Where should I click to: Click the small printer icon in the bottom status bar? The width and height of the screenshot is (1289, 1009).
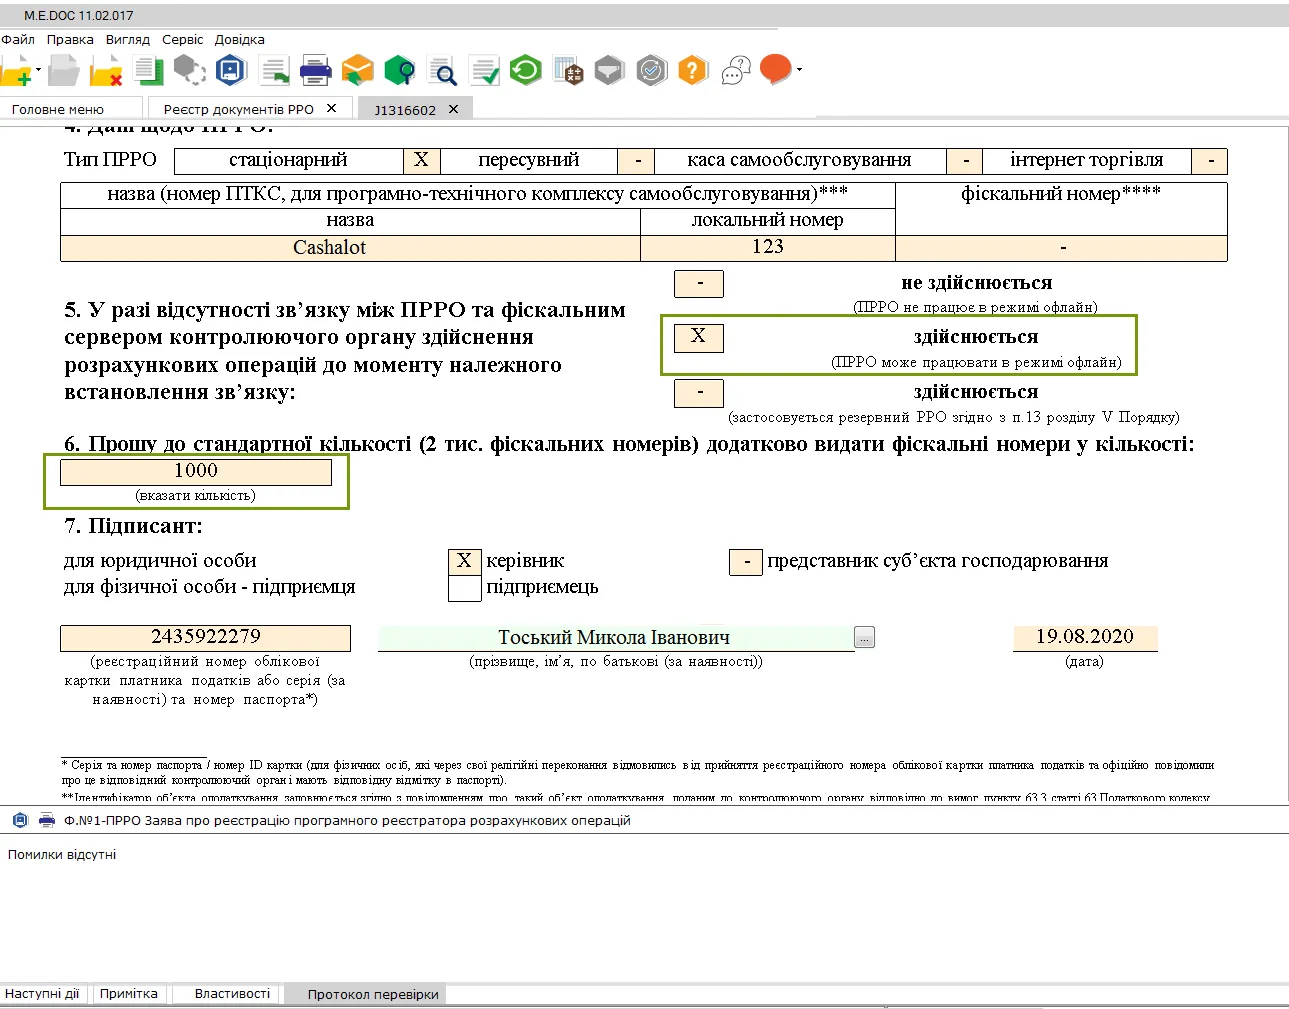(47, 820)
